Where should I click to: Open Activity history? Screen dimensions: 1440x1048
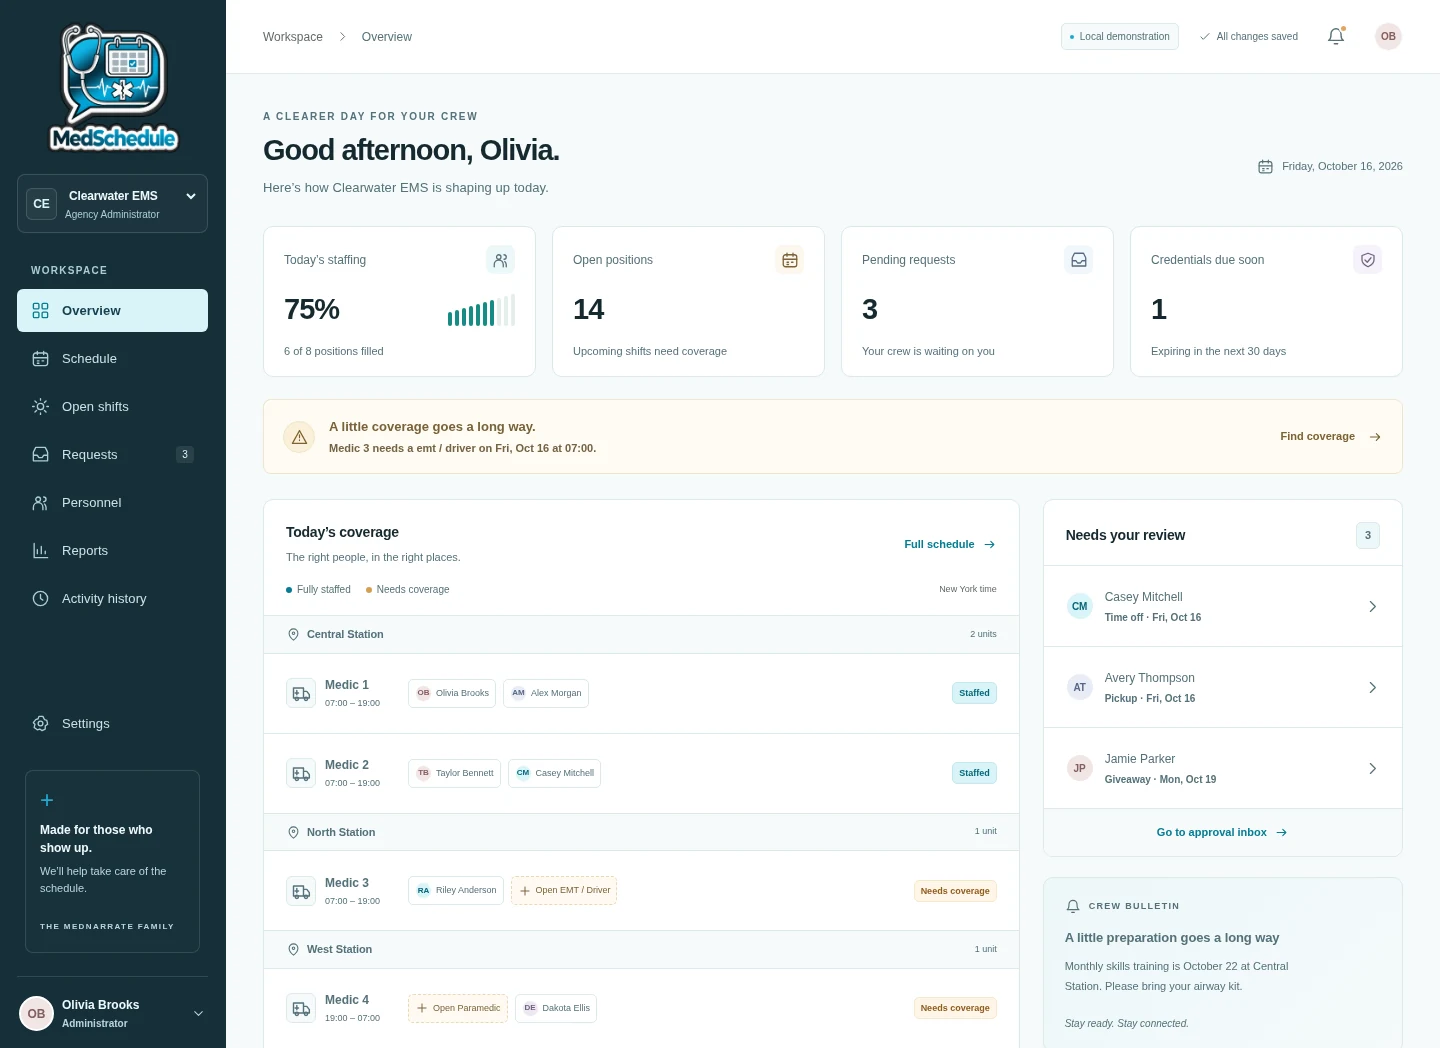(x=112, y=598)
